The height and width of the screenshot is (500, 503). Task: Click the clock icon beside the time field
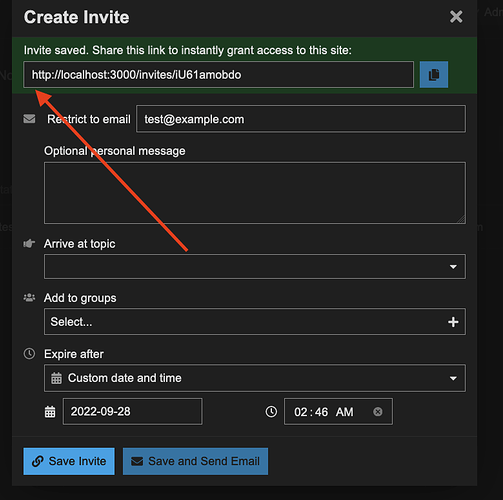[271, 412]
